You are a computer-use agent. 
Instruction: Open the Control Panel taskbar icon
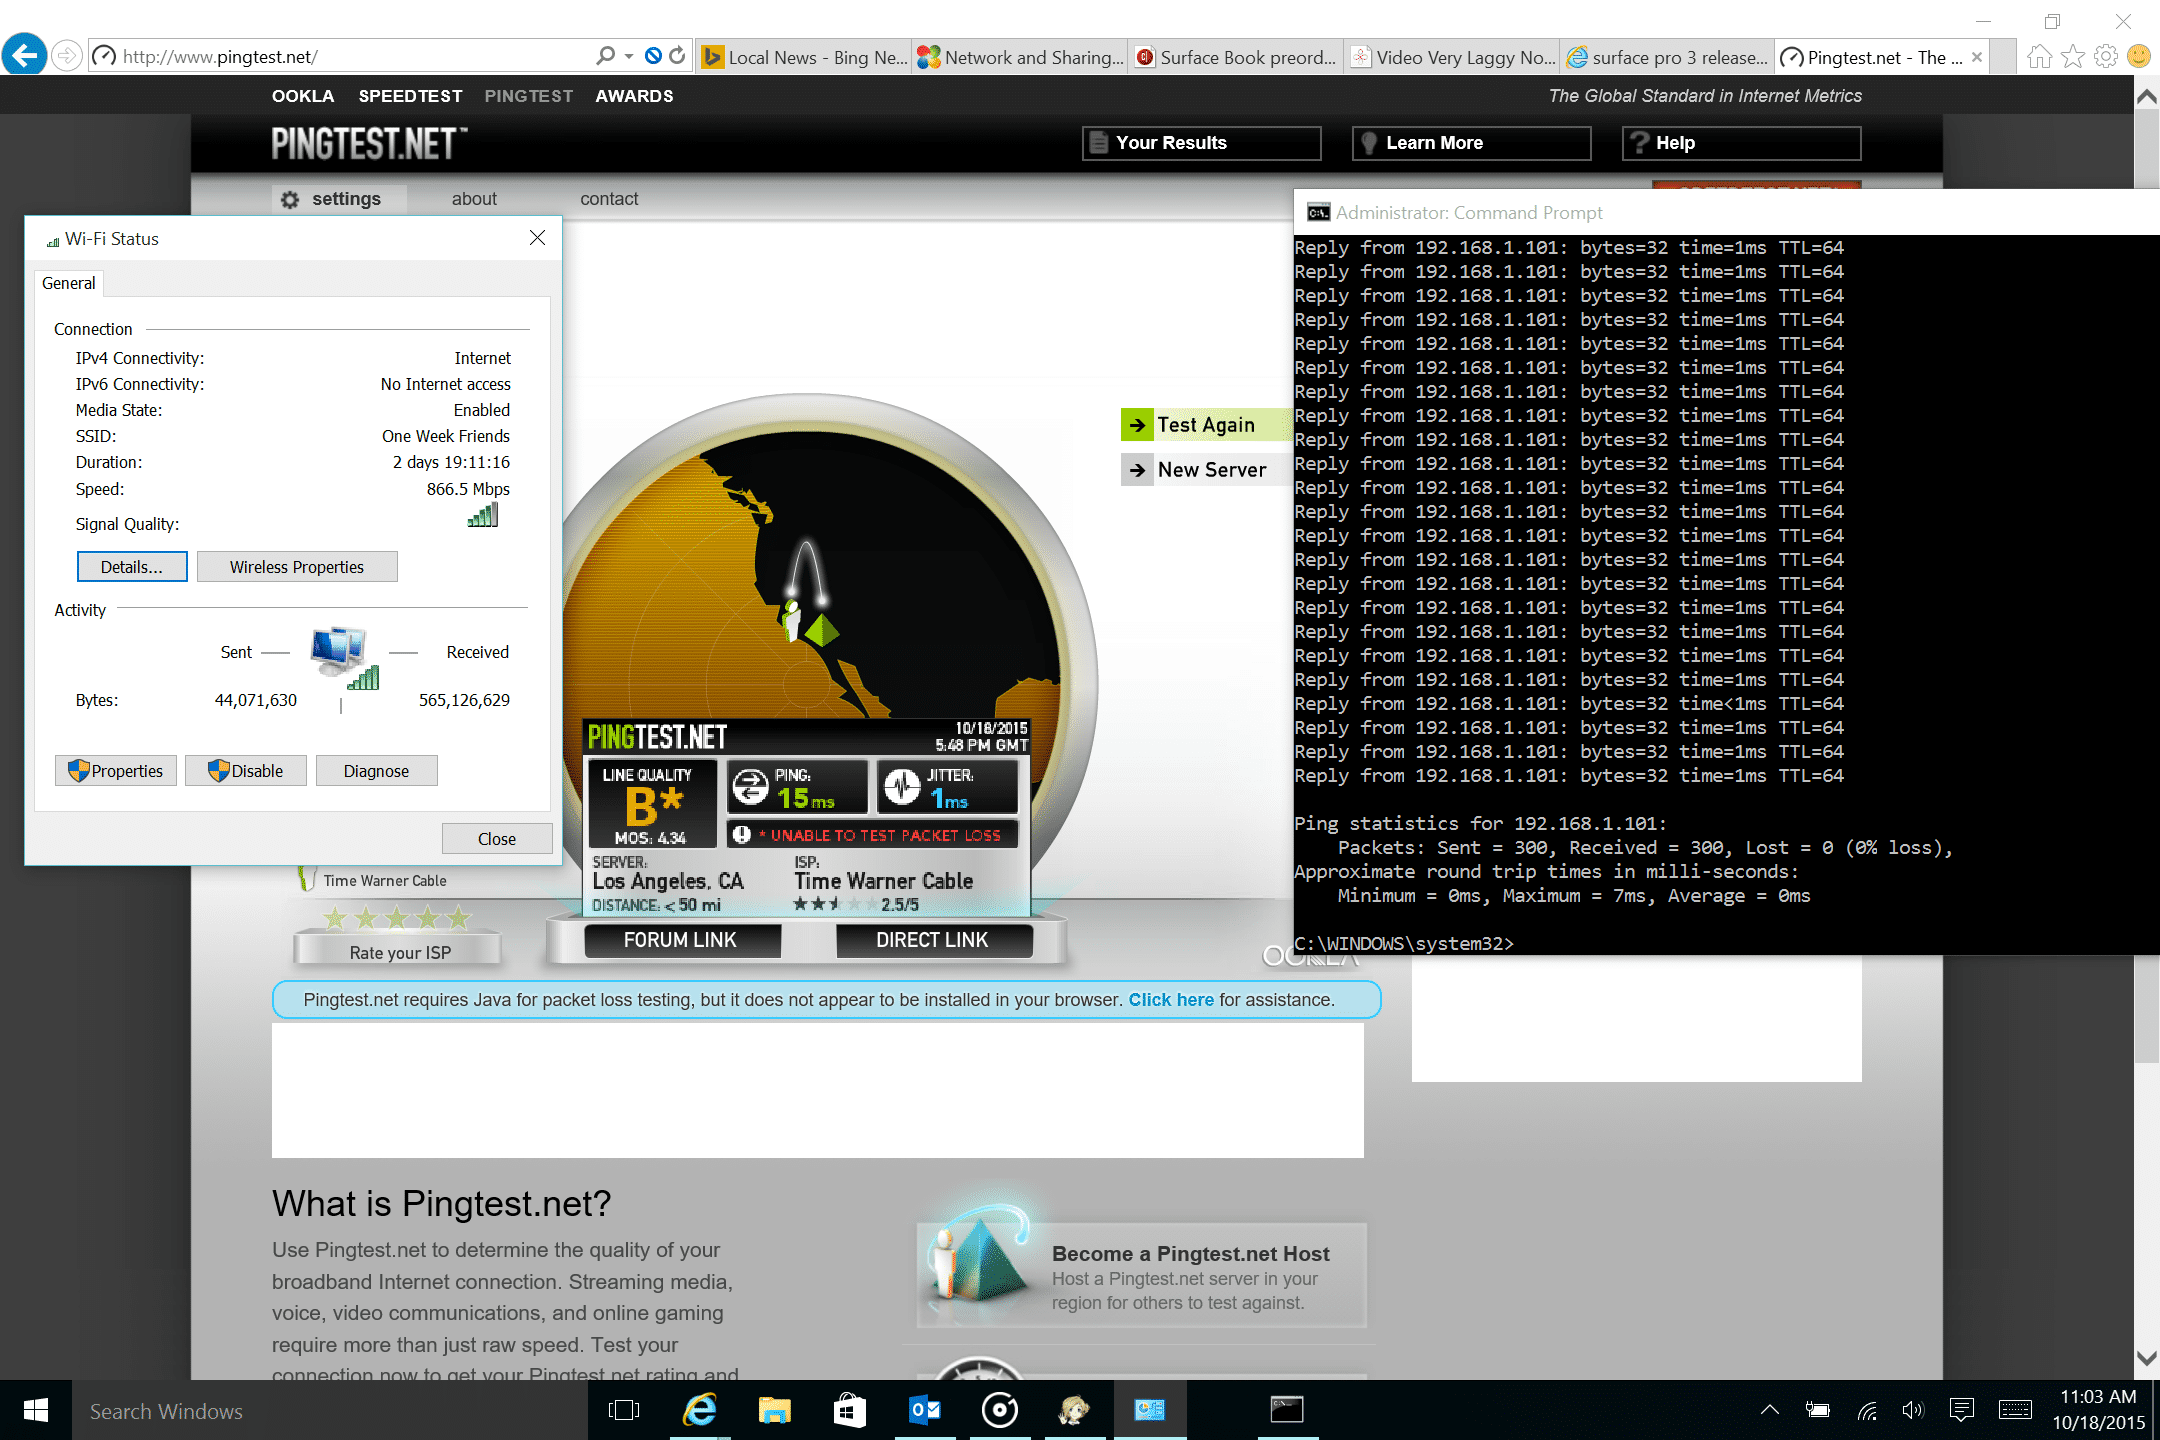pyautogui.click(x=1150, y=1410)
